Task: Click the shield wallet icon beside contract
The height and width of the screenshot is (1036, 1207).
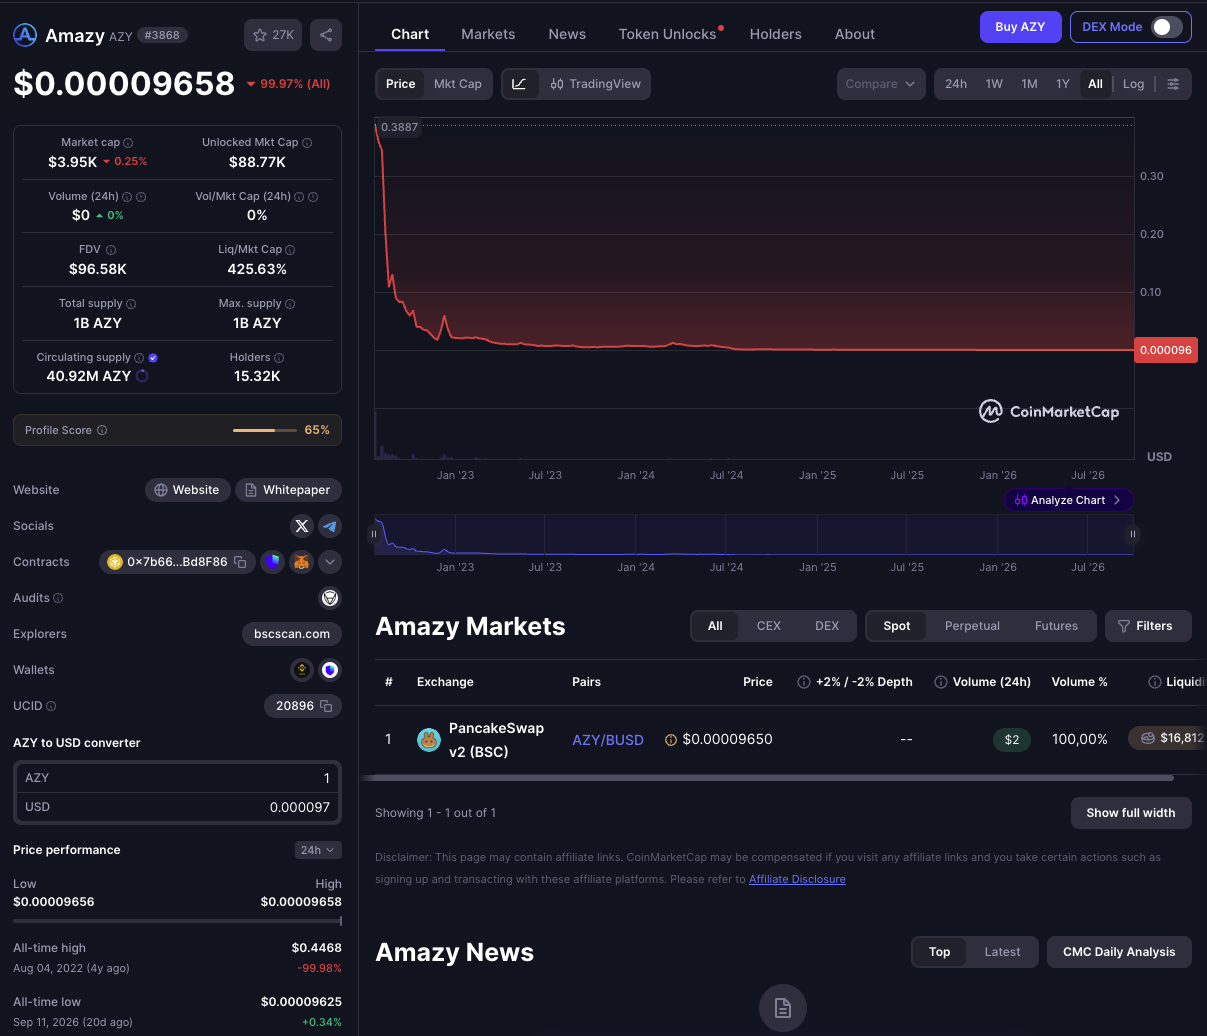Action: [273, 562]
